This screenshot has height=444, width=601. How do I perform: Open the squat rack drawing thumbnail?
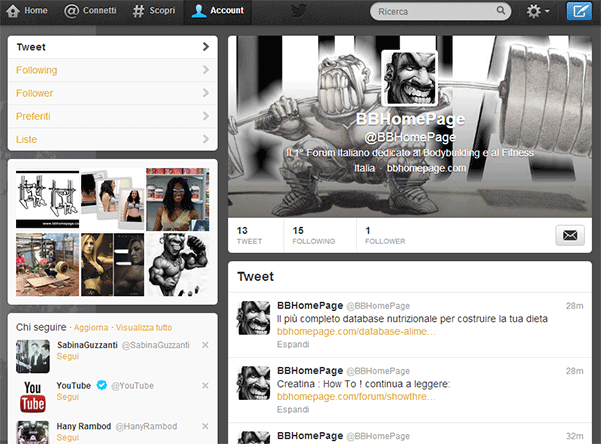[48, 199]
